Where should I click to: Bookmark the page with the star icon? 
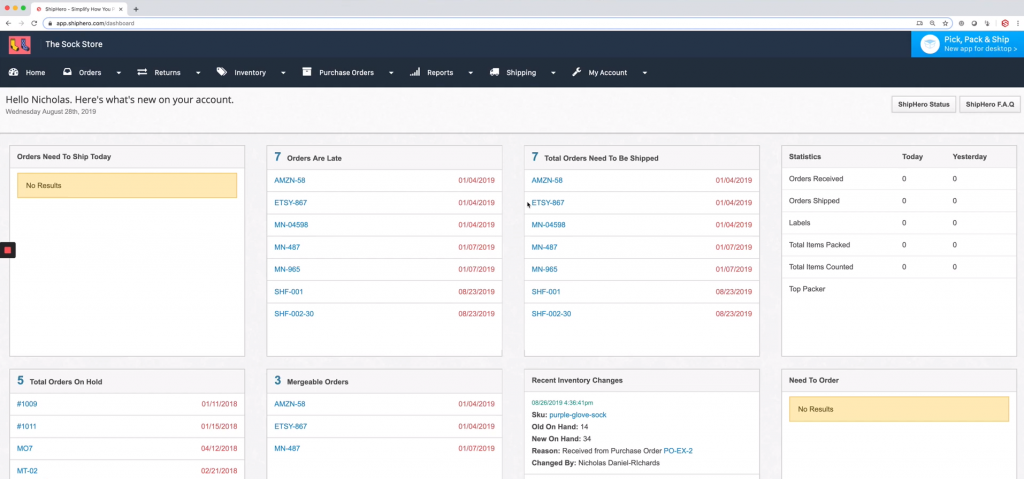pos(945,23)
